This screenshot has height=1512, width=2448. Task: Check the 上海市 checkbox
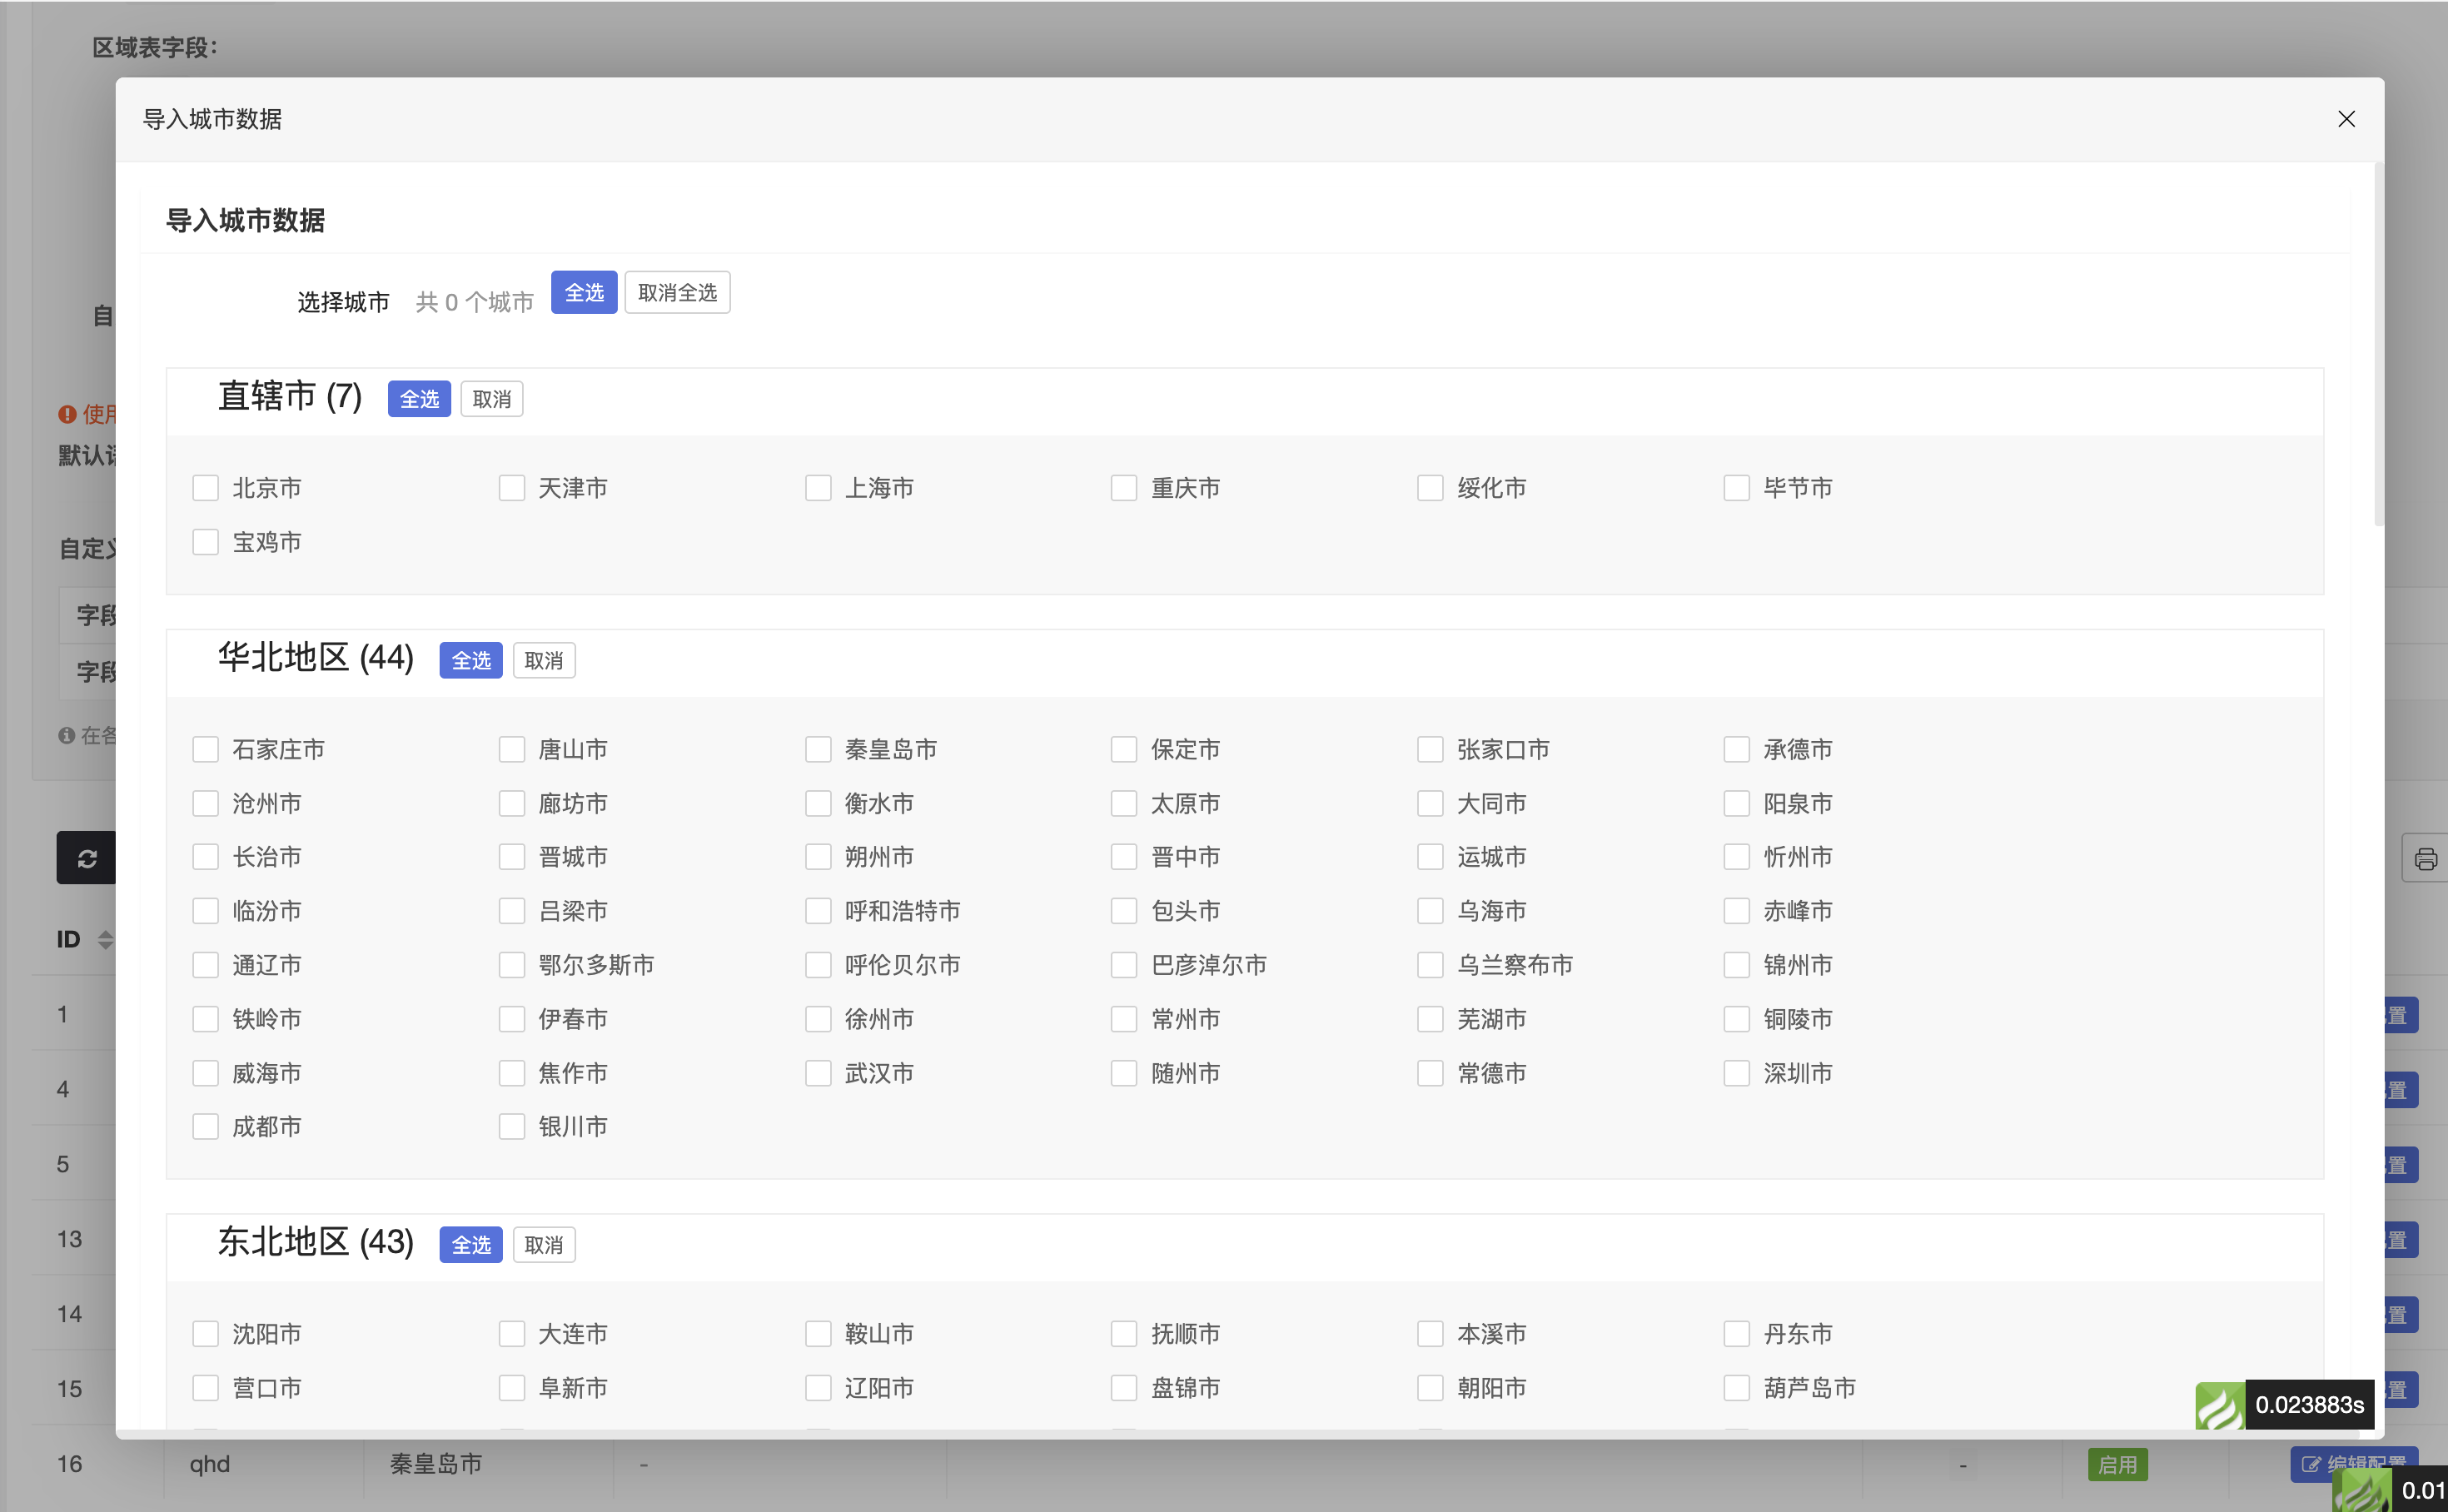818,488
